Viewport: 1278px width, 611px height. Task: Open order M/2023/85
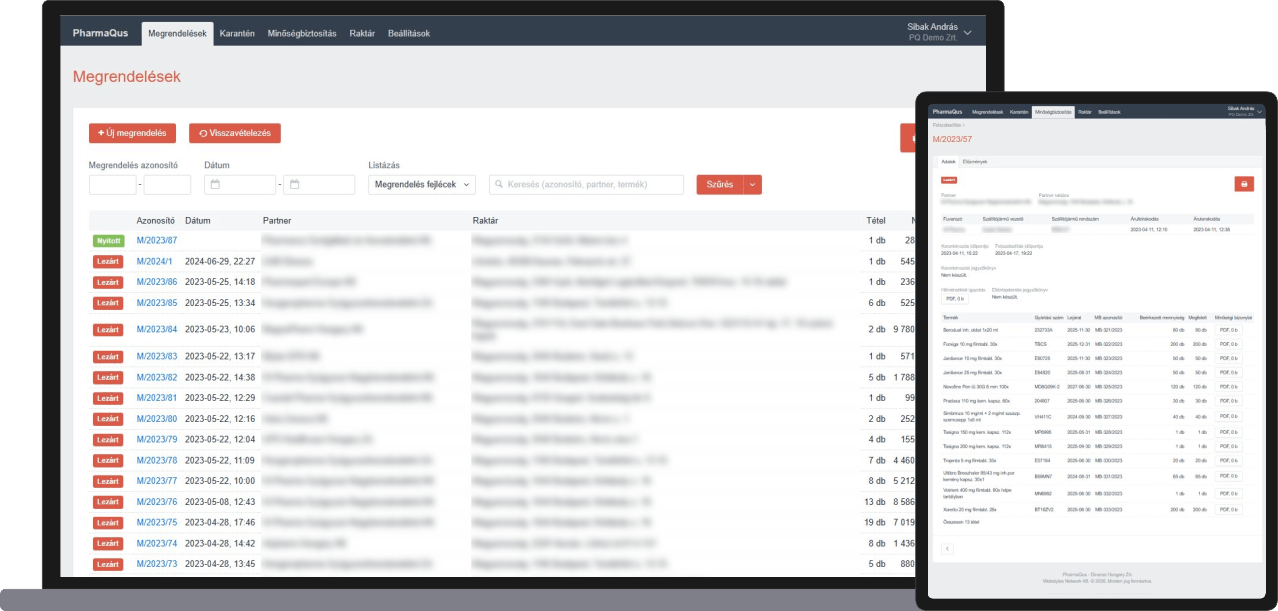coord(157,303)
